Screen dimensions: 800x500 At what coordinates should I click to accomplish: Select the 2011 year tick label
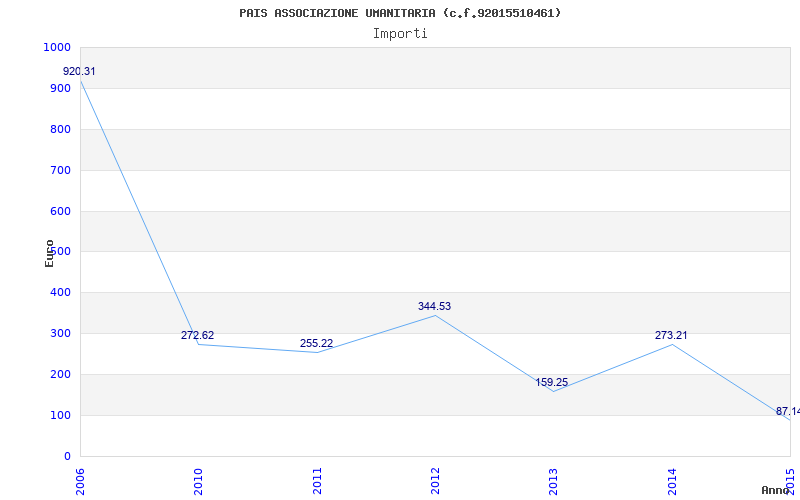[318, 479]
